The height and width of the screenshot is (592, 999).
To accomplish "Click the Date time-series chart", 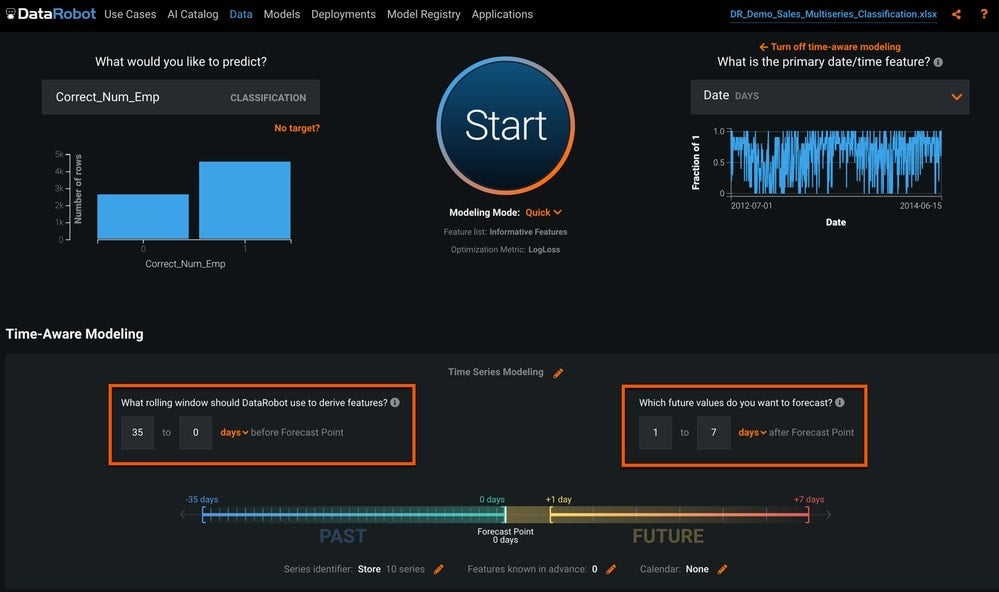I will click(835, 162).
